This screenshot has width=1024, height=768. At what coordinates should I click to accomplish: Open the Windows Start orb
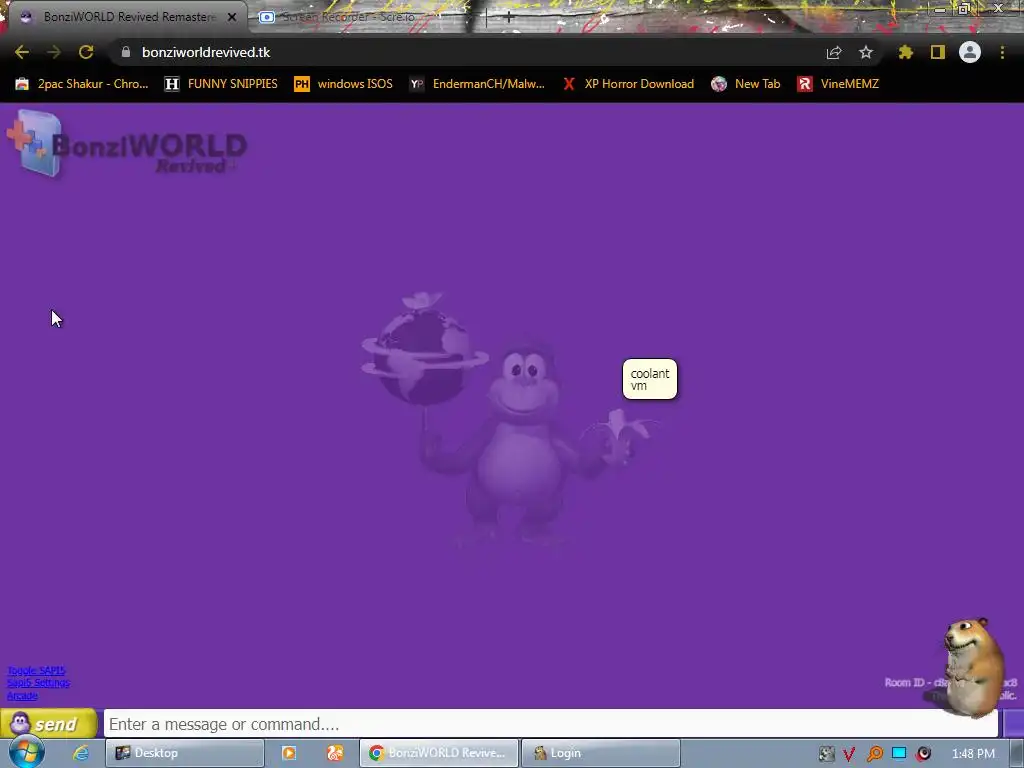pos(27,752)
